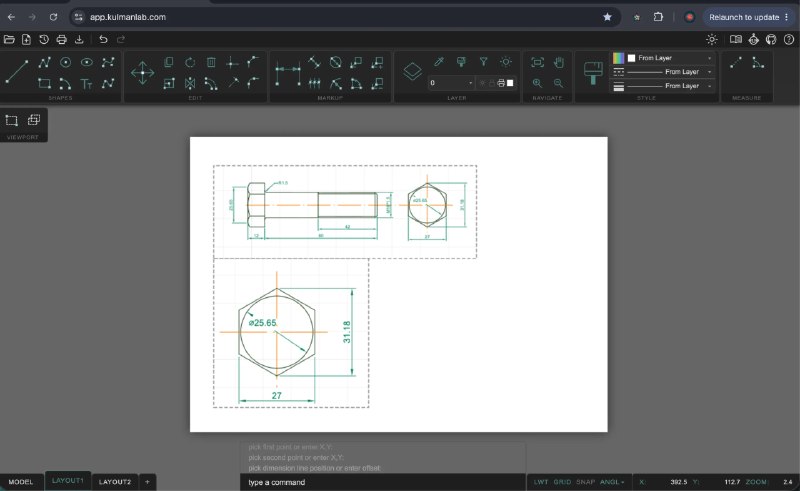Viewport: 800px width, 491px height.
Task: Select the Line drawing tool
Action: (16, 72)
